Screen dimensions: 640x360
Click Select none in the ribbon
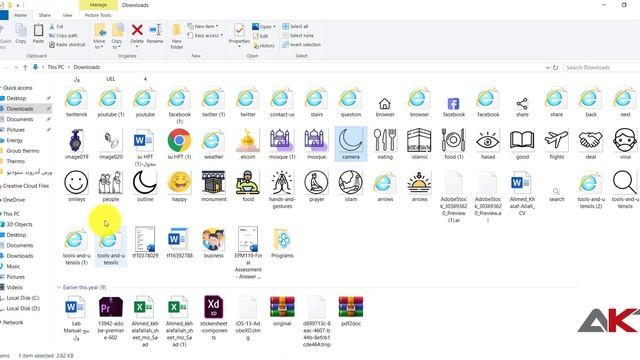(x=298, y=36)
